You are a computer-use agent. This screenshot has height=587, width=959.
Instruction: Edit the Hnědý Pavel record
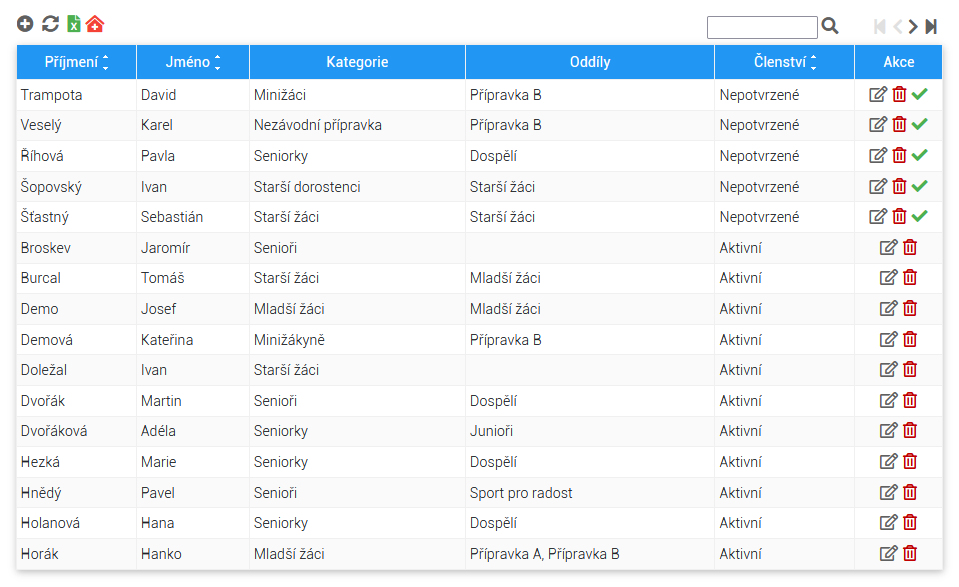[888, 492]
